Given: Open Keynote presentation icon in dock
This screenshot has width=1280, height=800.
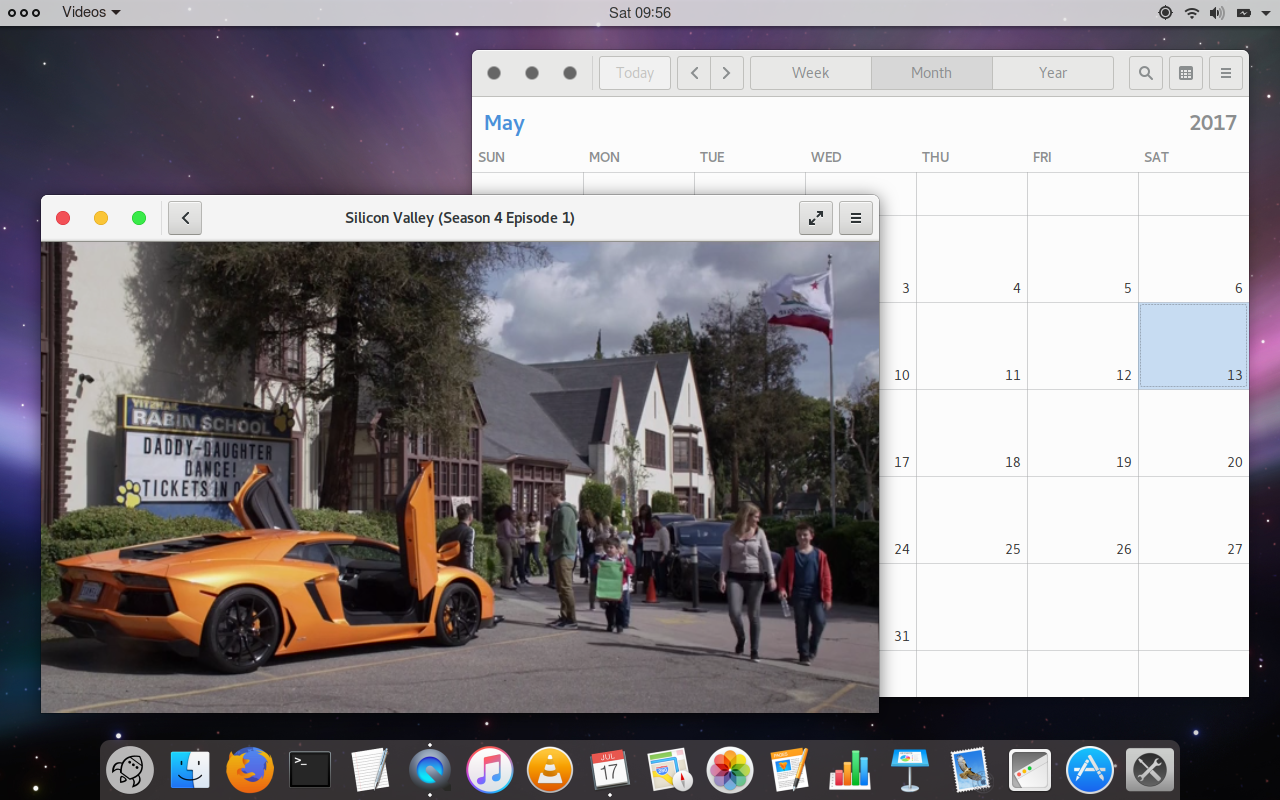Looking at the screenshot, I should coord(910,770).
